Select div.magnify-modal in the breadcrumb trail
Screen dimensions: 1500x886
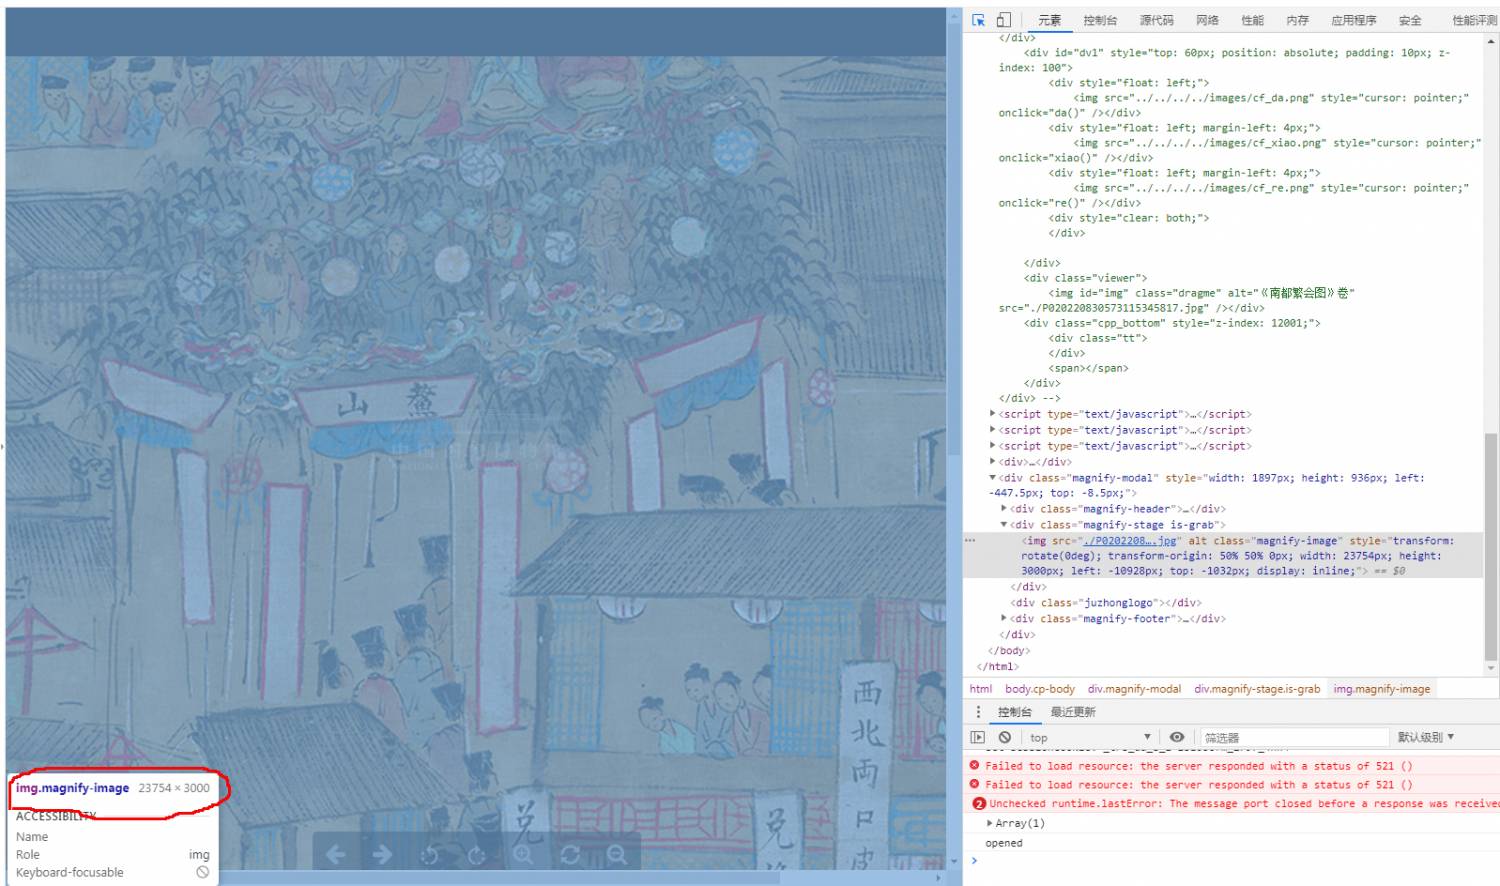[x=1134, y=689]
